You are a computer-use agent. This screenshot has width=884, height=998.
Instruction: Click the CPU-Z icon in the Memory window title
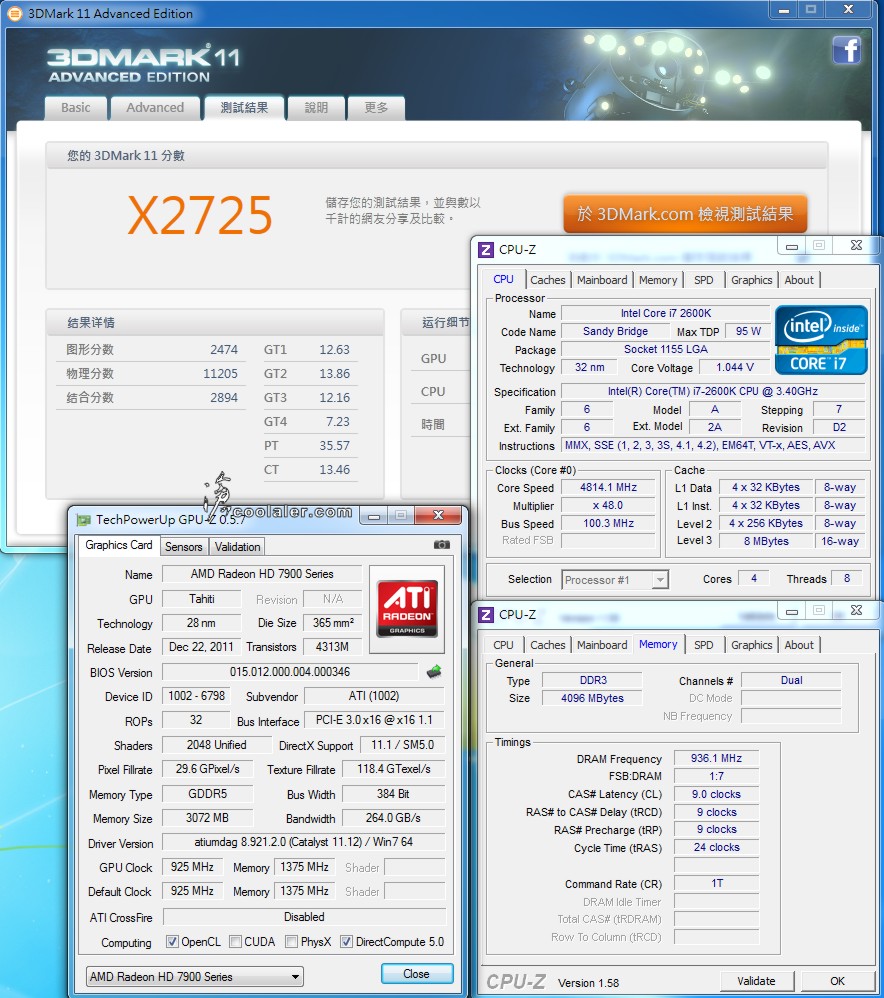(486, 614)
